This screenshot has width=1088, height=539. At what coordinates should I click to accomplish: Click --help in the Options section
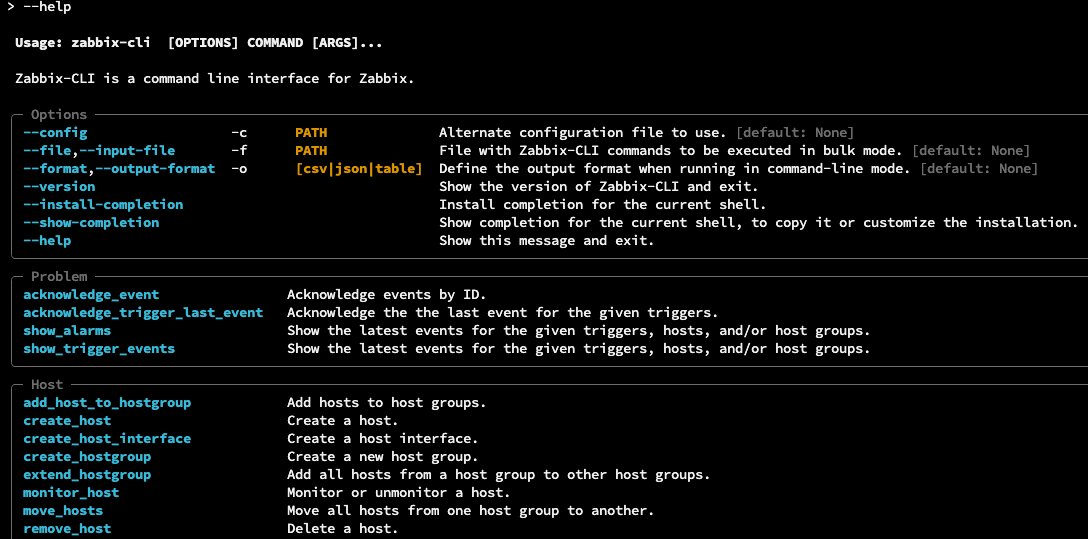pyautogui.click(x=47, y=241)
